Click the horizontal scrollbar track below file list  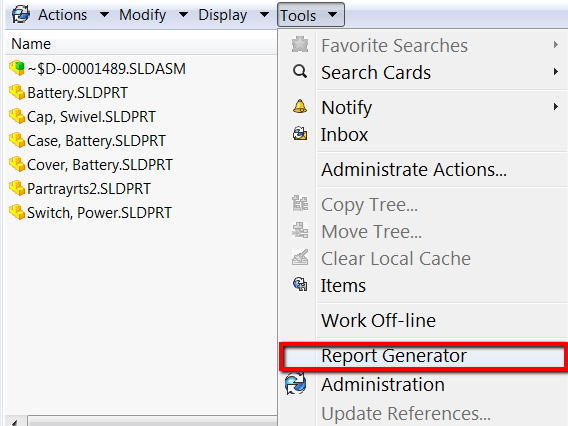point(152,422)
